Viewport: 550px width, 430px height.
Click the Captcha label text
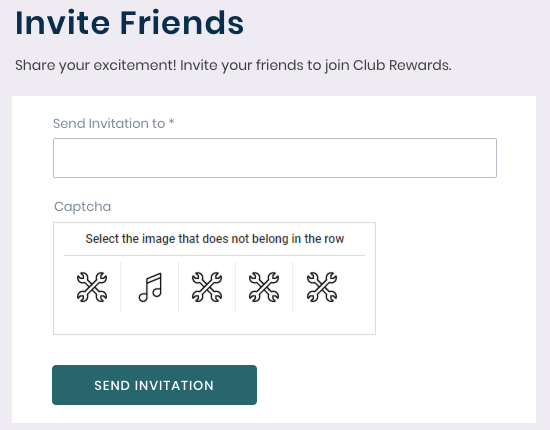(x=82, y=207)
